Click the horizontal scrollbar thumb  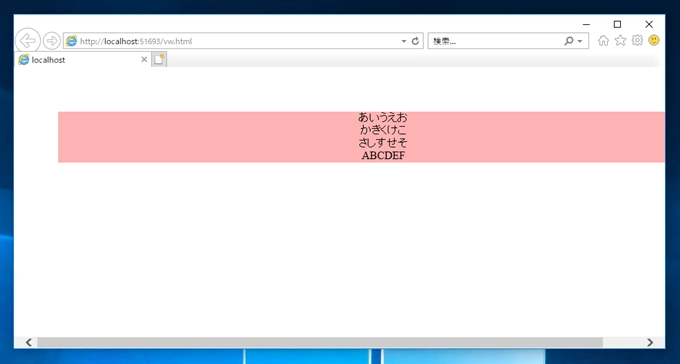pyautogui.click(x=320, y=342)
